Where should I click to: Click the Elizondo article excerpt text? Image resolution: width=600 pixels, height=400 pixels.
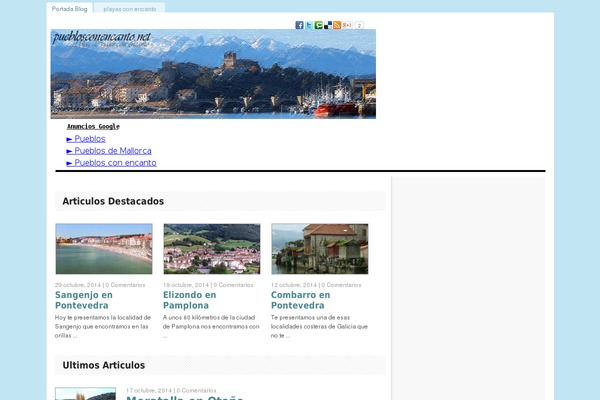(x=211, y=327)
